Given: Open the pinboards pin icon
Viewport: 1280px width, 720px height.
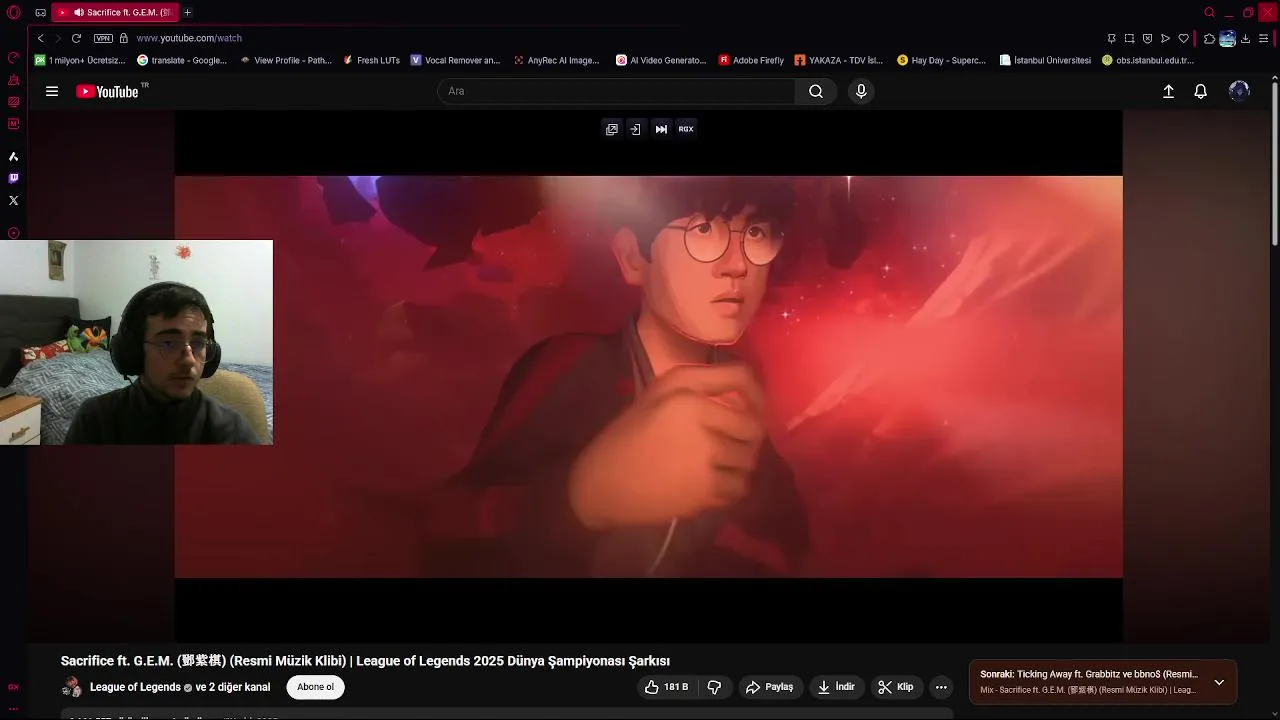Looking at the screenshot, I should (x=1112, y=38).
